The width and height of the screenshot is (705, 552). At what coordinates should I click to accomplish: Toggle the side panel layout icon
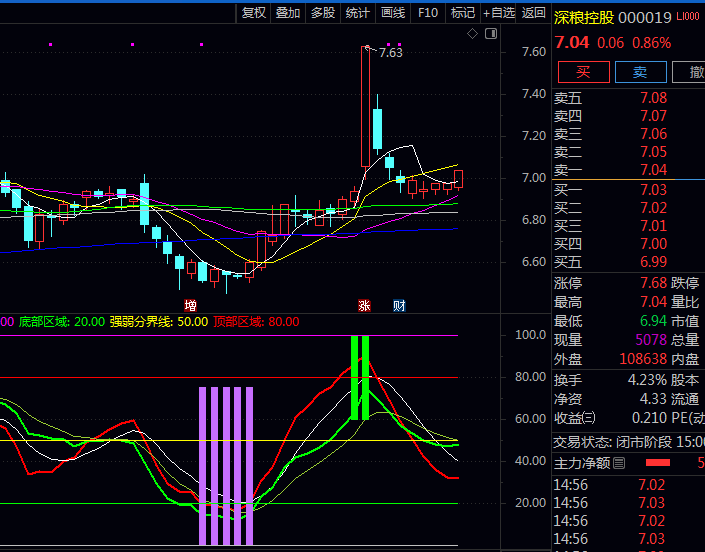491,34
